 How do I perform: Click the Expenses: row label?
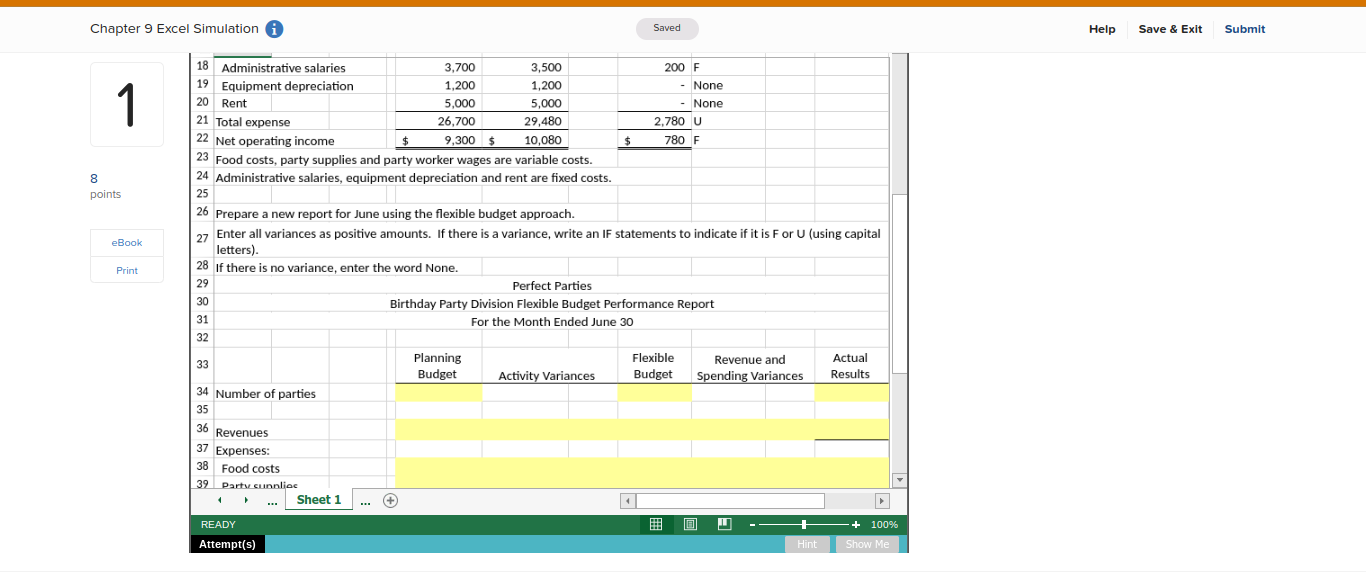pyautogui.click(x=243, y=451)
